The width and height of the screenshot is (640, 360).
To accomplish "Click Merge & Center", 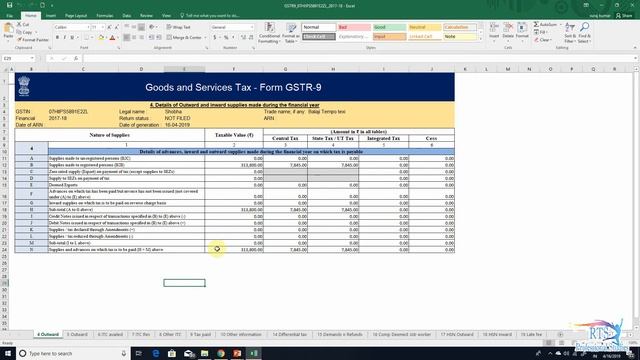I will pos(184,38).
